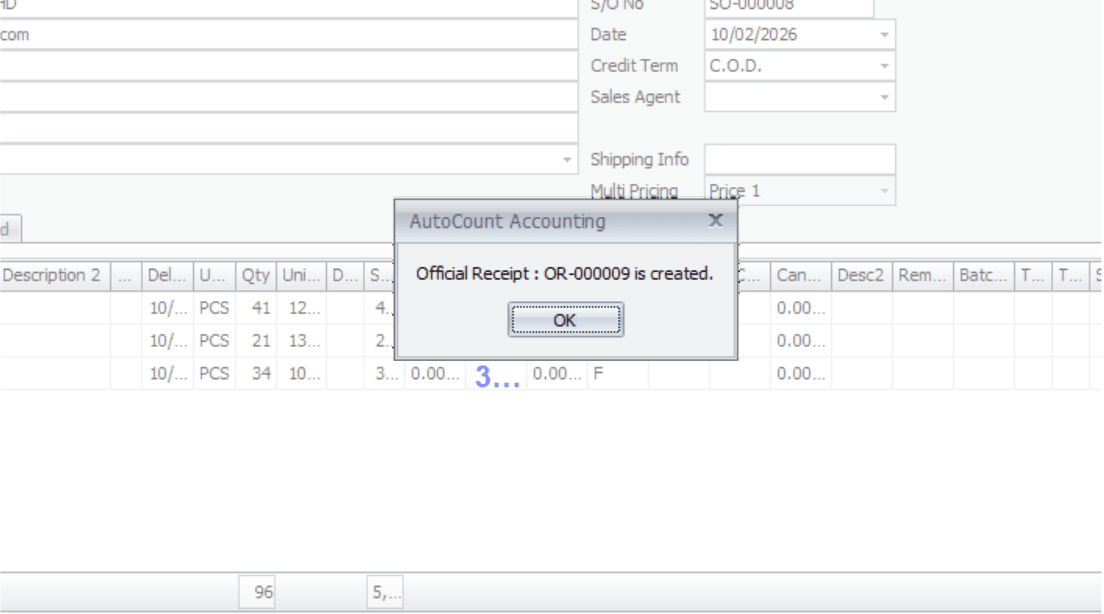The width and height of the screenshot is (1104, 614).
Task: Open the wide left-side combo box arrow
Action: (x=567, y=160)
